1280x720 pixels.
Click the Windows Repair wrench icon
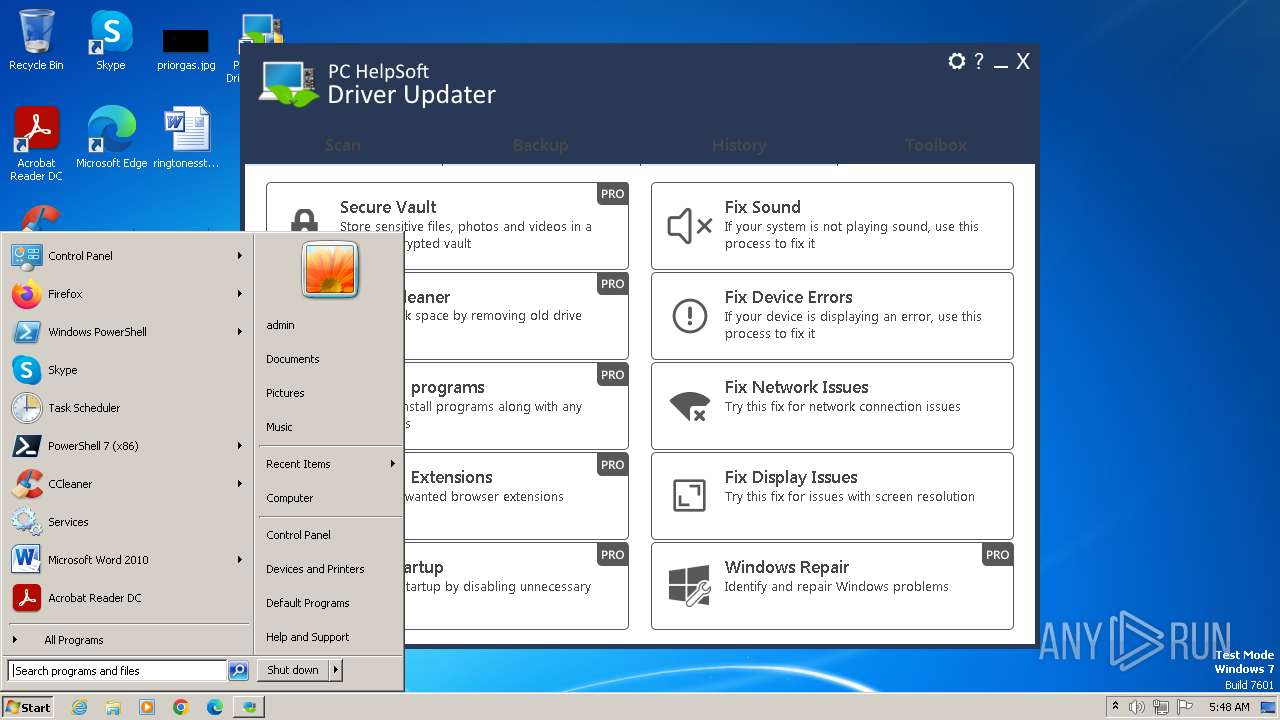tap(689, 586)
